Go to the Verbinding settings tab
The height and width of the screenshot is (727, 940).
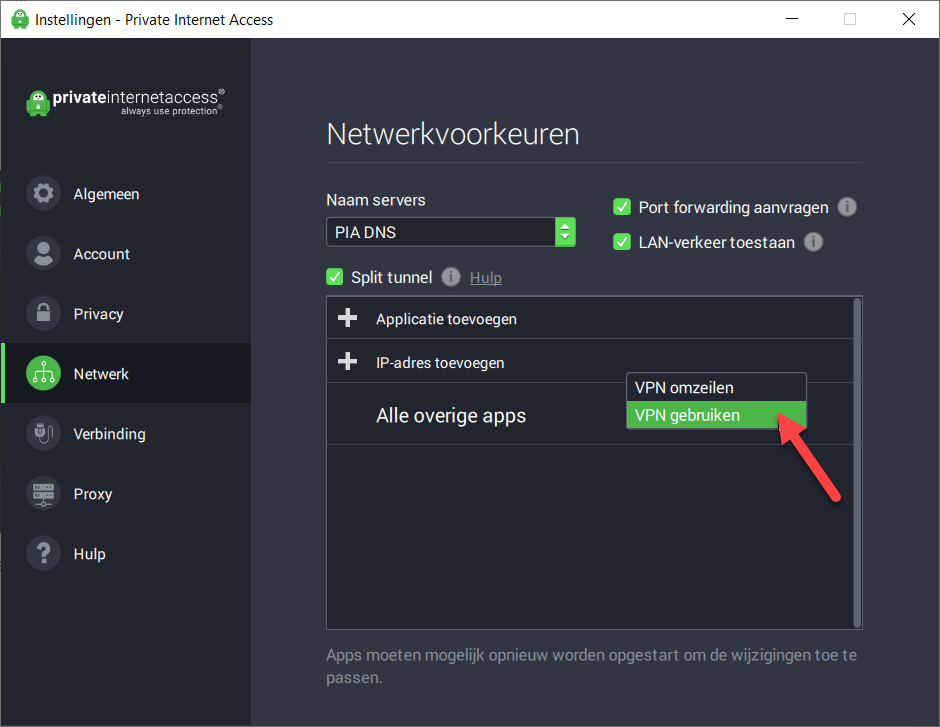click(126, 433)
